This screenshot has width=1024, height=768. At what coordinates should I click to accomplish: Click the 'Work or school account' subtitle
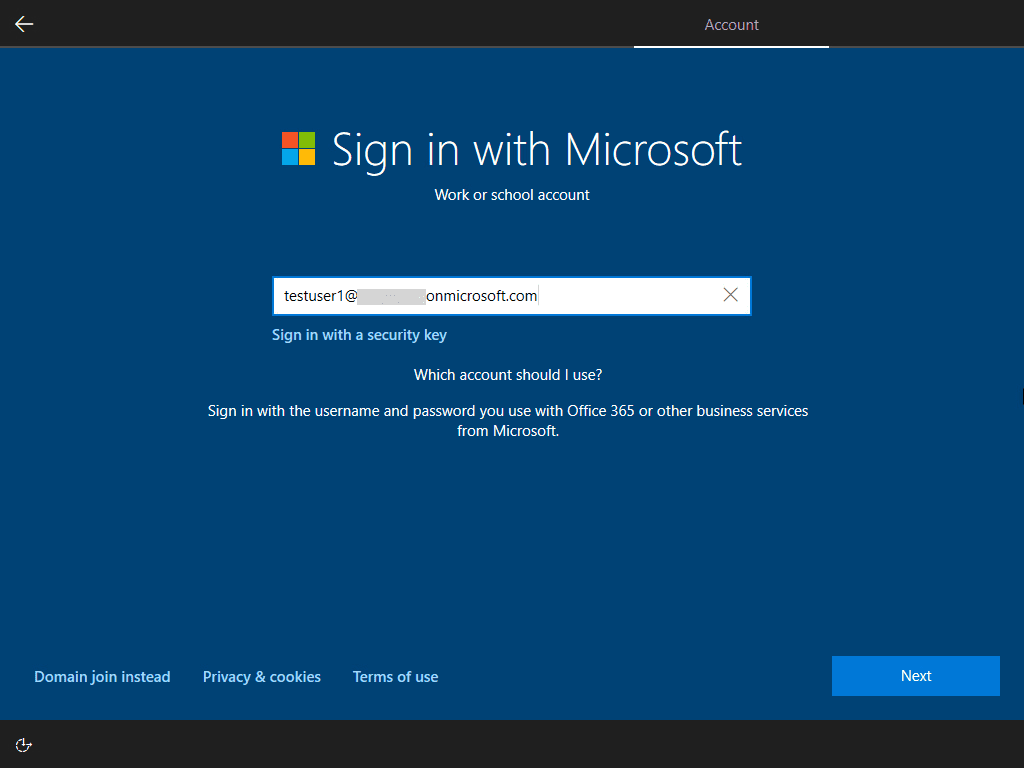pos(512,195)
